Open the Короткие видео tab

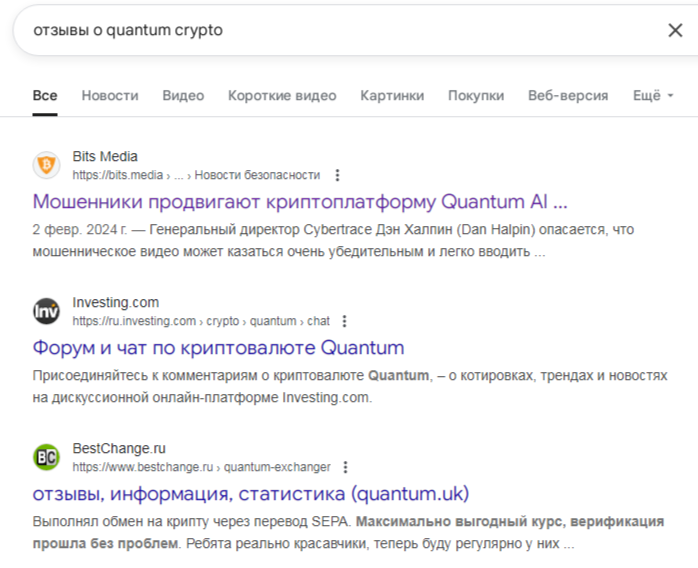282,96
